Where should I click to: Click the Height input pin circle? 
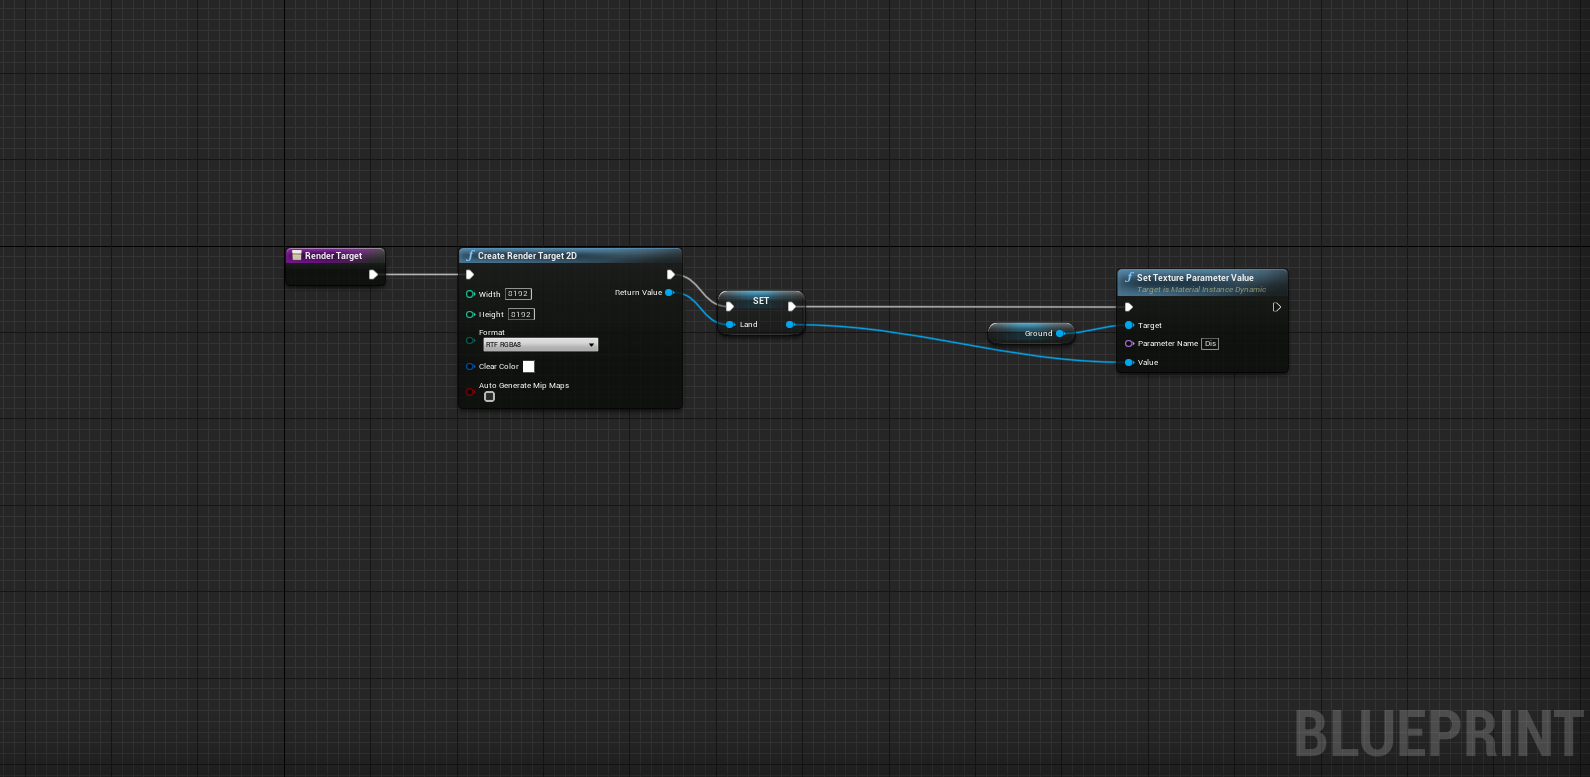(470, 315)
